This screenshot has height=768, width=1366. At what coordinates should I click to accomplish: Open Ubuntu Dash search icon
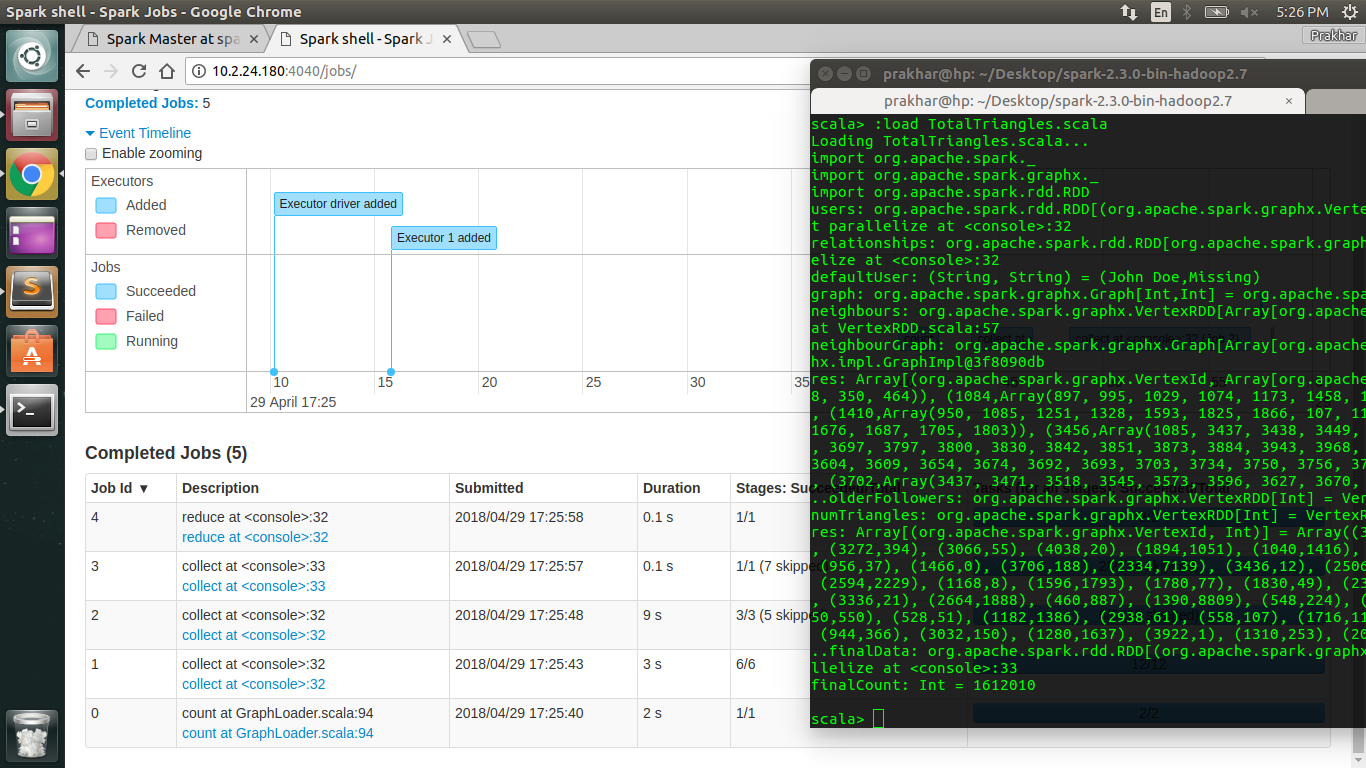coord(32,56)
